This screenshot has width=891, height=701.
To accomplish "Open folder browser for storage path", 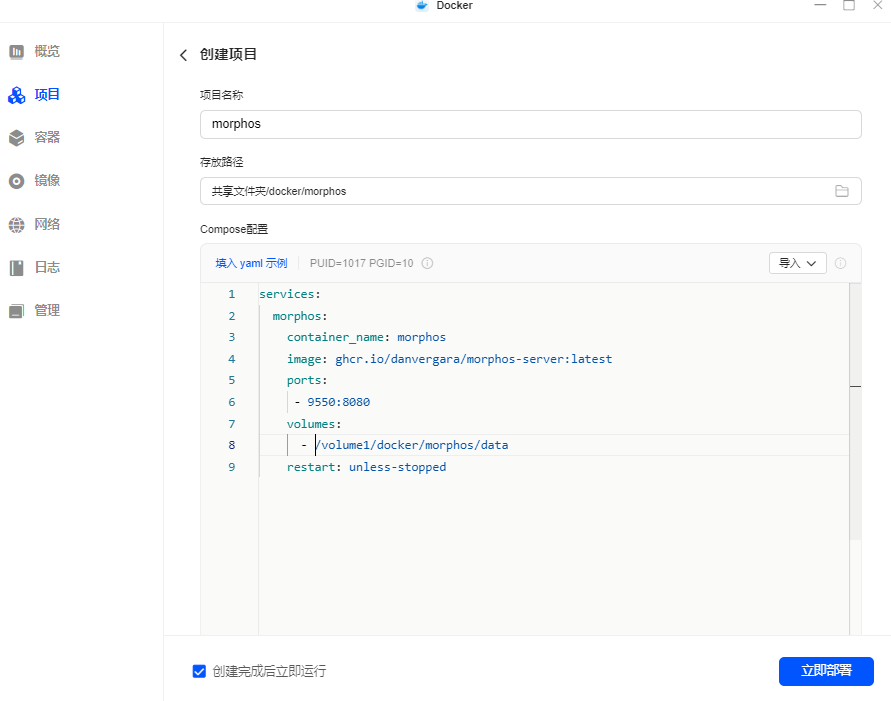I will [842, 191].
